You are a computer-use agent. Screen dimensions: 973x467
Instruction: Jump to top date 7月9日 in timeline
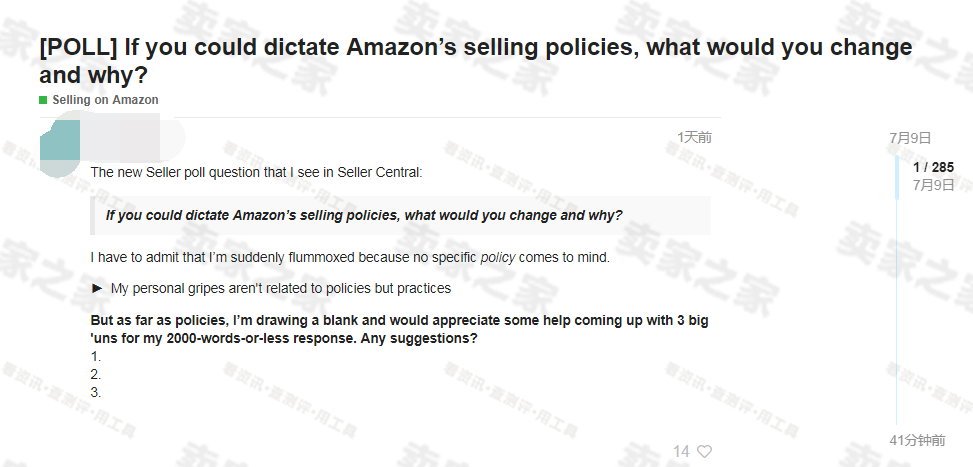[910, 138]
